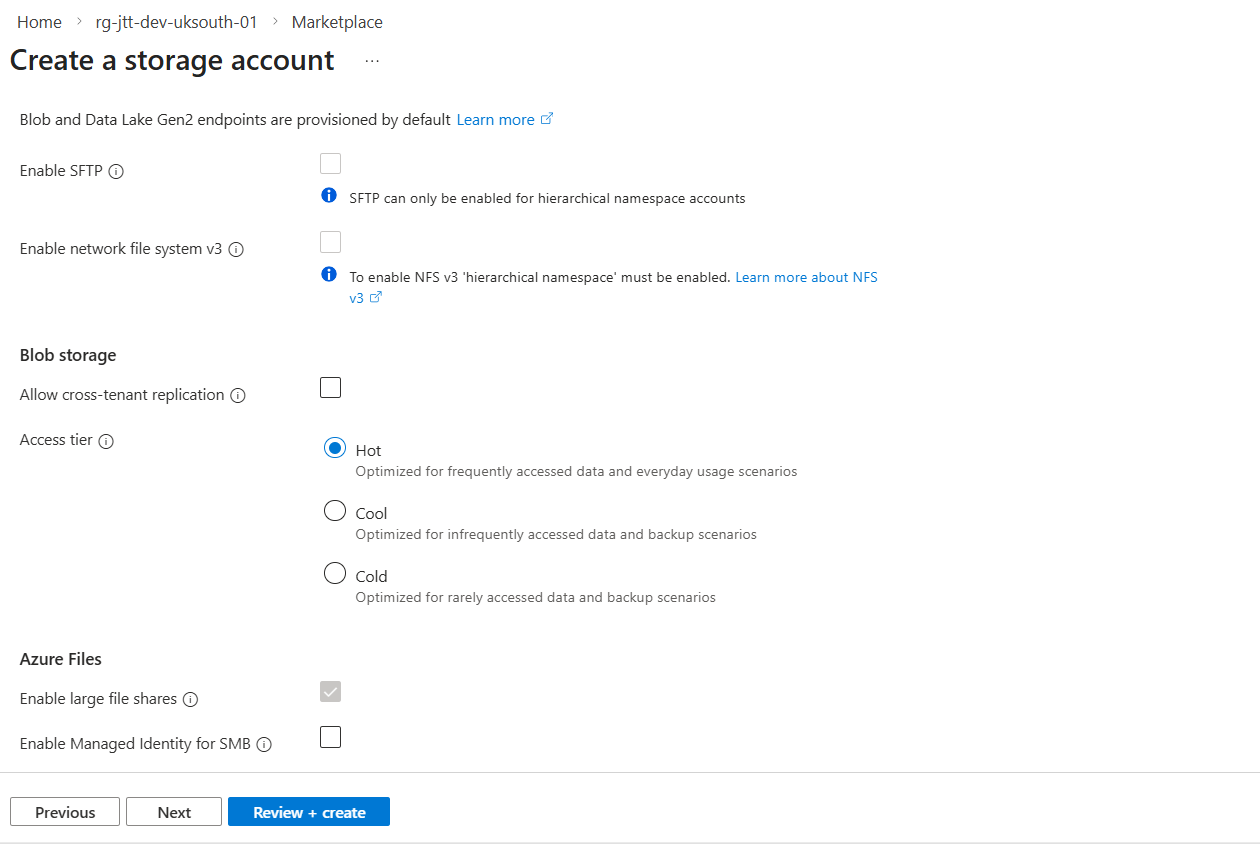The height and width of the screenshot is (844, 1260).
Task: Open the Learn more about NFS v3 link
Action: pos(806,277)
